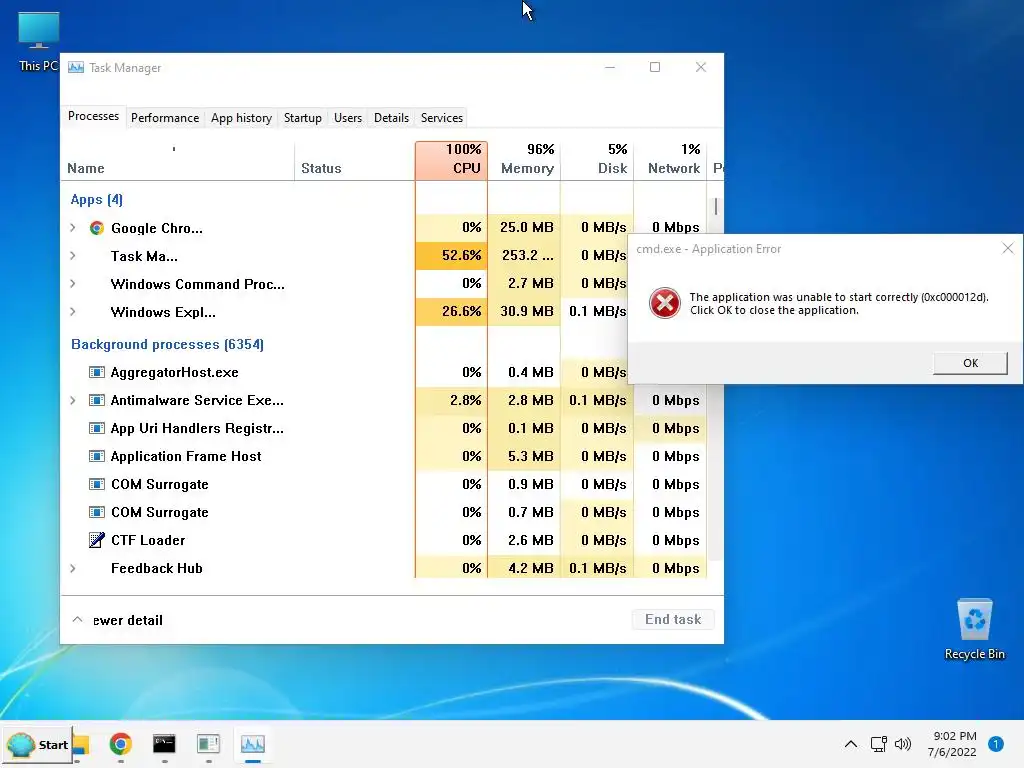Sort by the Memory column header
1024x768 pixels.
click(x=524, y=160)
